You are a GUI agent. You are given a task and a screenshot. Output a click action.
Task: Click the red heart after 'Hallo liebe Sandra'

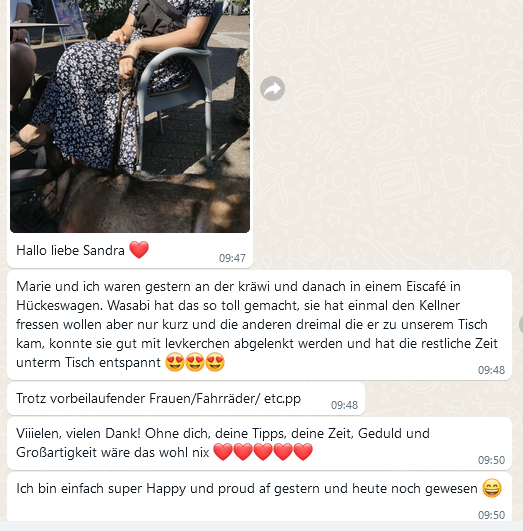(x=139, y=250)
